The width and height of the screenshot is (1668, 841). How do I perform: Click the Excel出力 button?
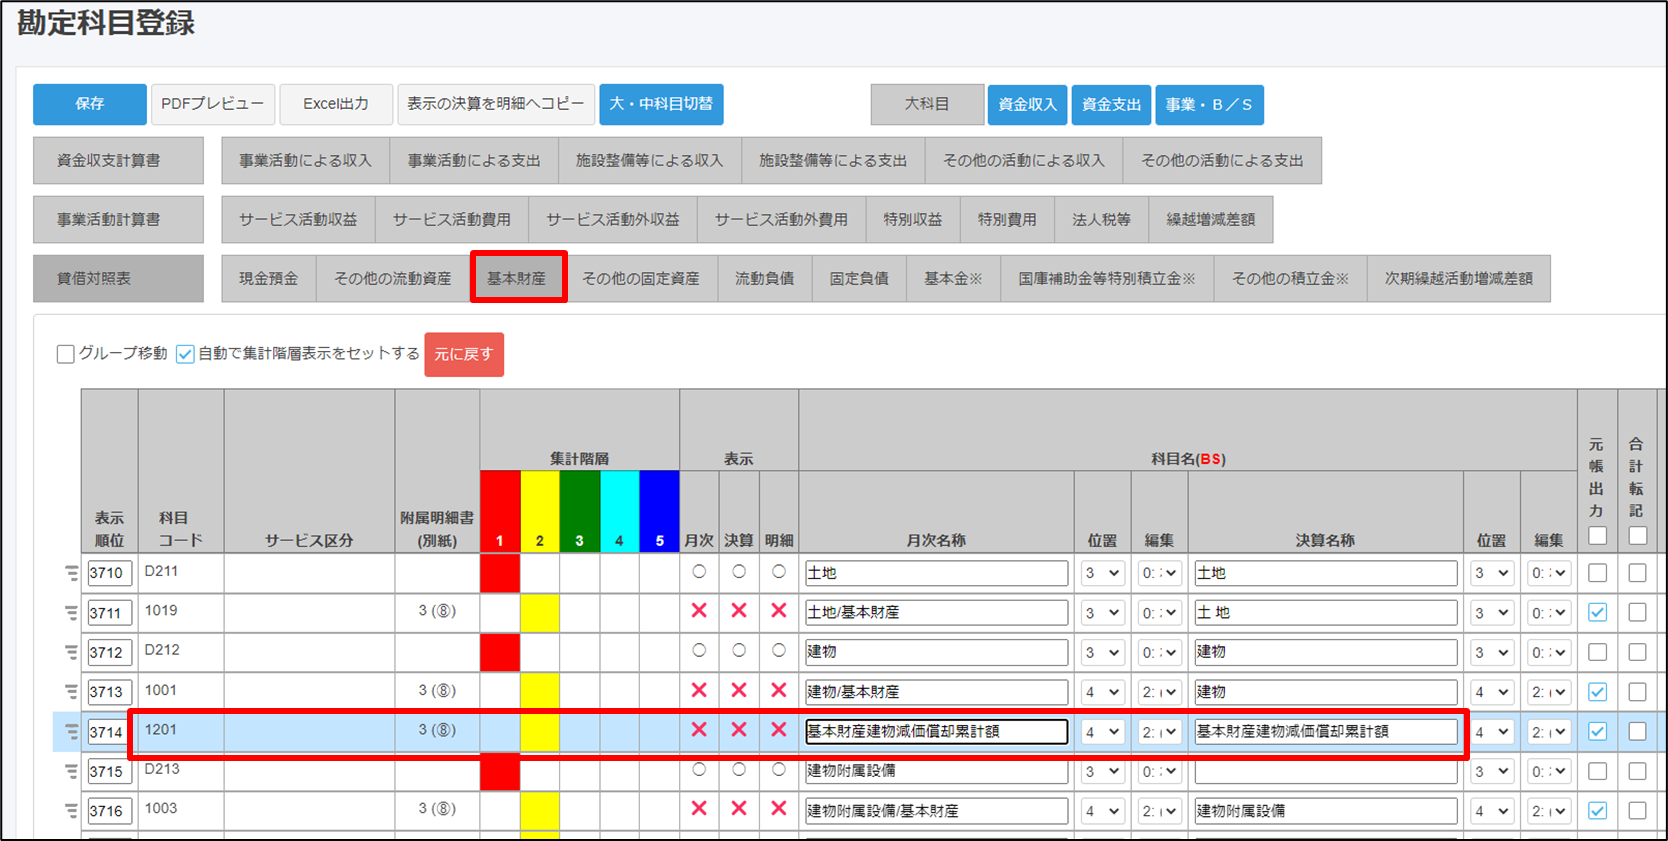(336, 104)
